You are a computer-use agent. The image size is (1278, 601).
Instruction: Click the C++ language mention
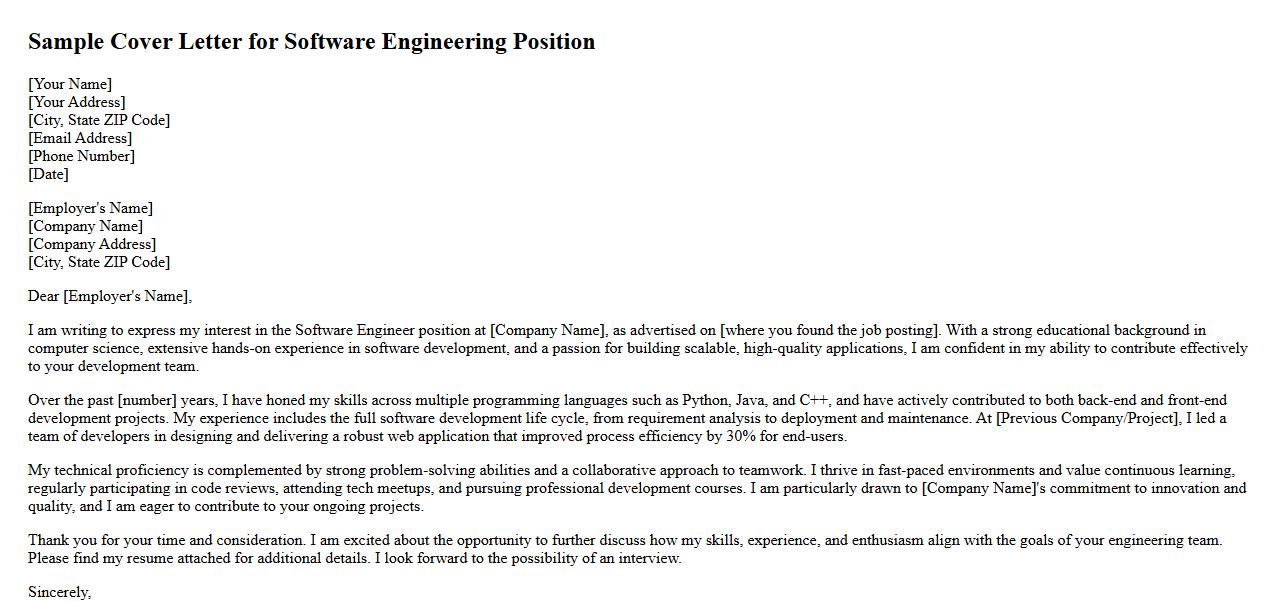tap(814, 400)
